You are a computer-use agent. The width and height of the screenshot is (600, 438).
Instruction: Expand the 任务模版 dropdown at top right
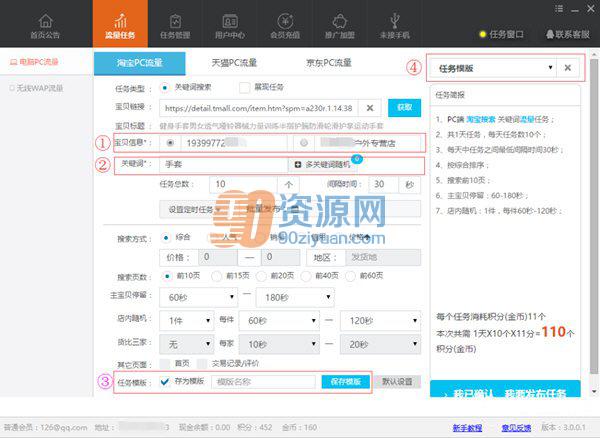click(x=492, y=68)
